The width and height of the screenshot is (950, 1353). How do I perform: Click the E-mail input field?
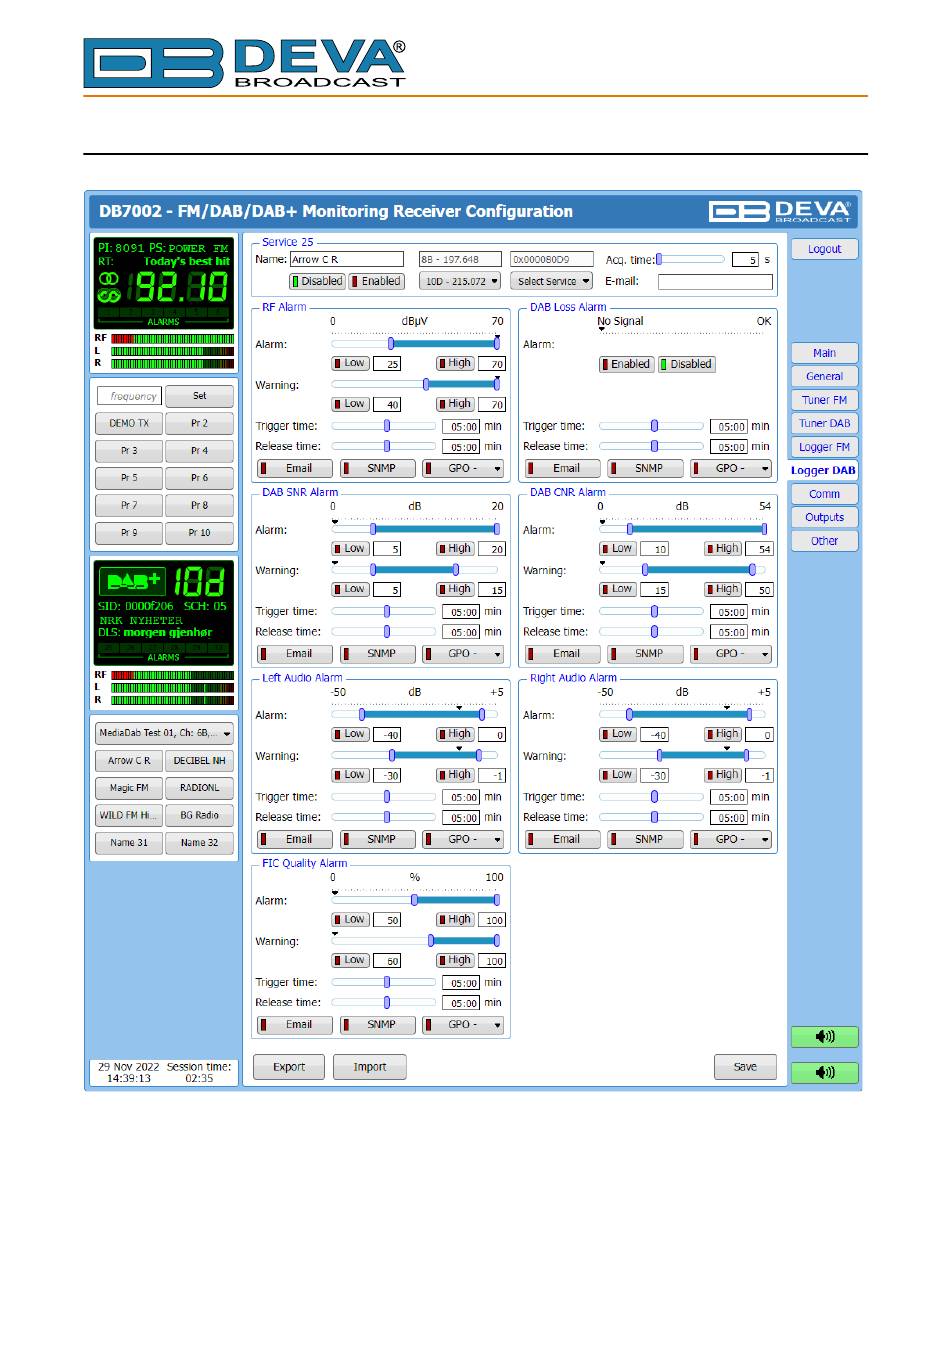tap(714, 282)
